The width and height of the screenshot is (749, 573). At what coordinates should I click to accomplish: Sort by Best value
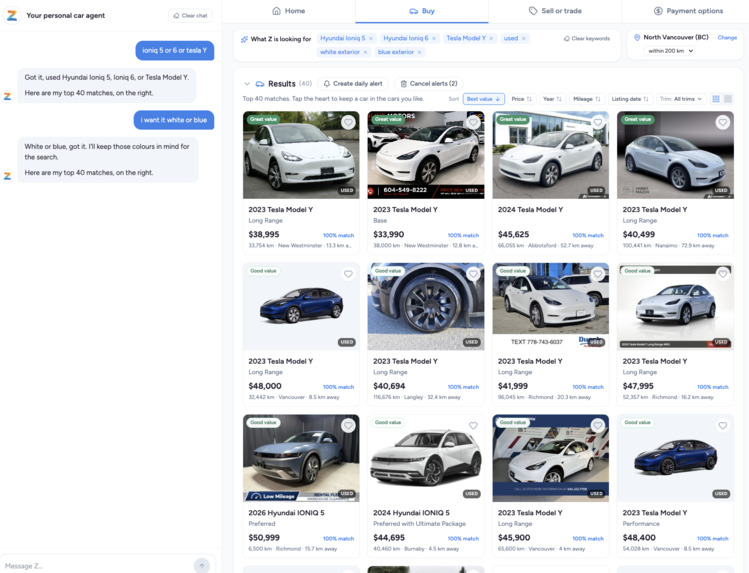point(483,99)
